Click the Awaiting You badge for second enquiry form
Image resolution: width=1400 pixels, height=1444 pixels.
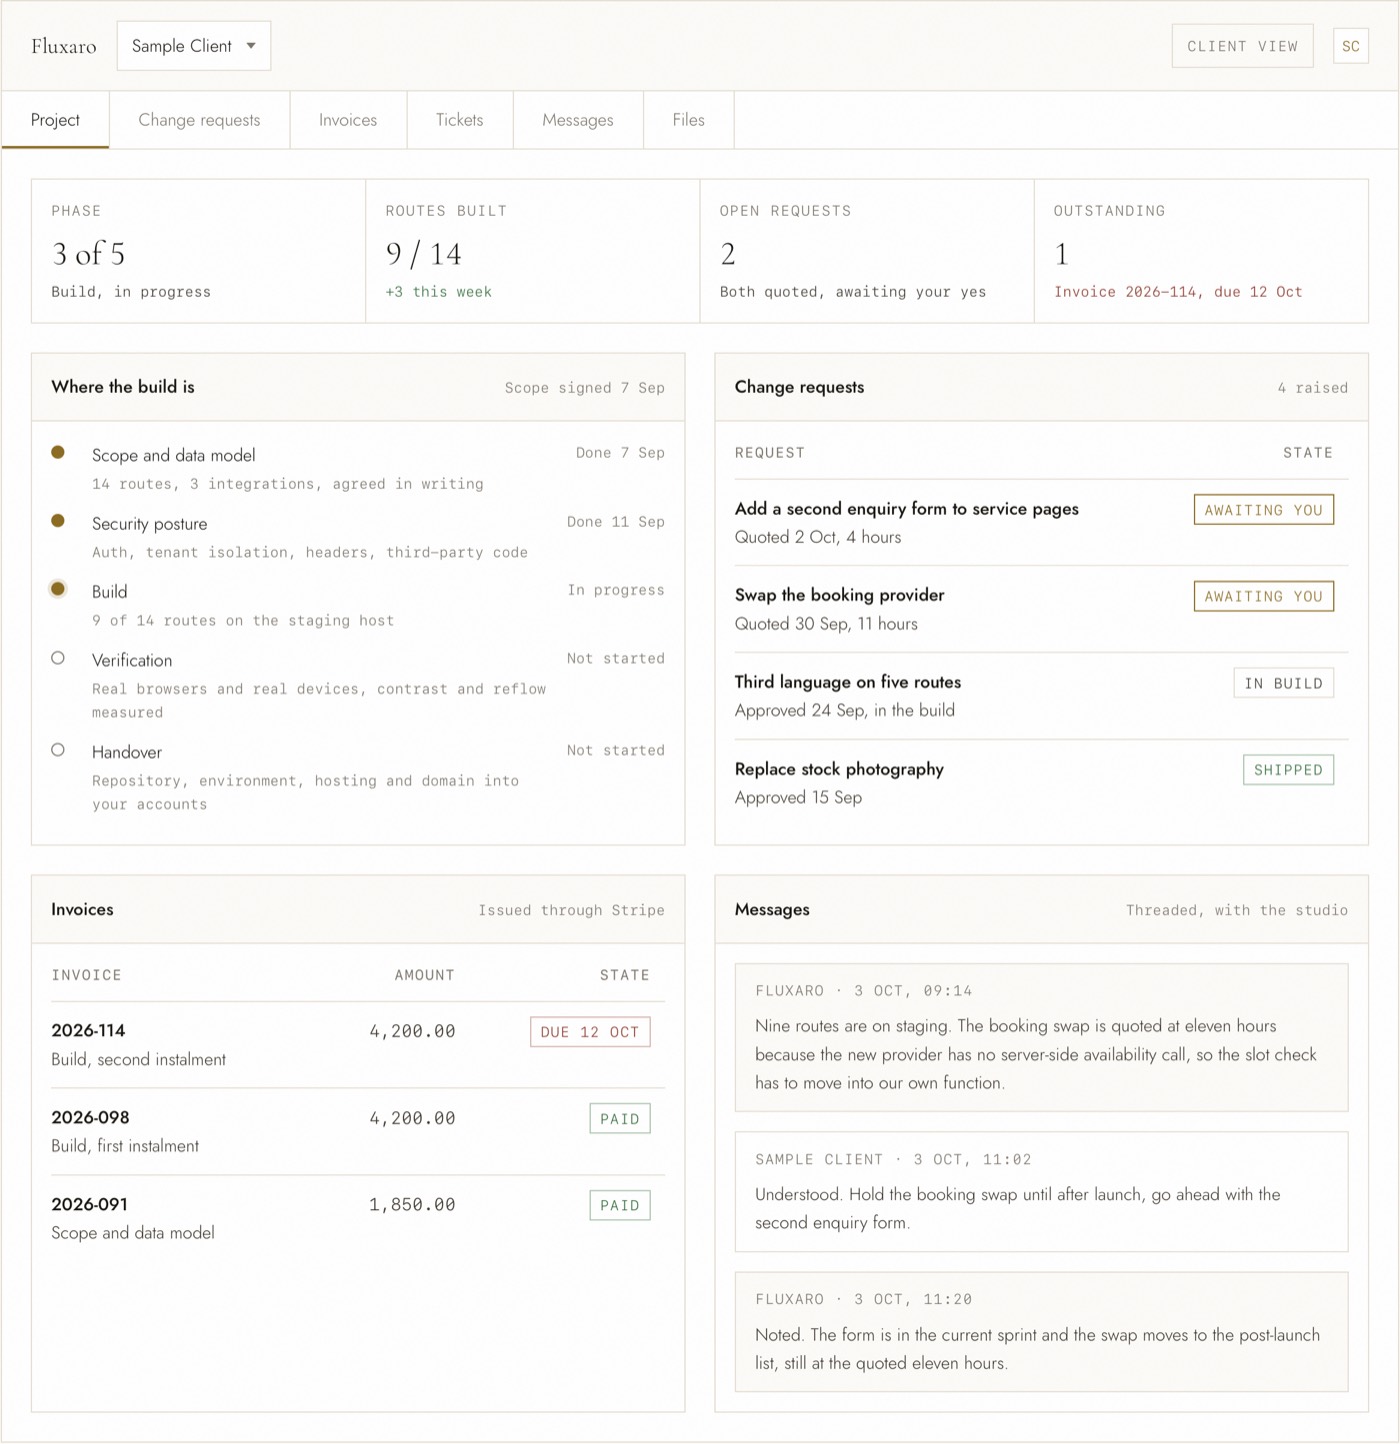coord(1264,510)
